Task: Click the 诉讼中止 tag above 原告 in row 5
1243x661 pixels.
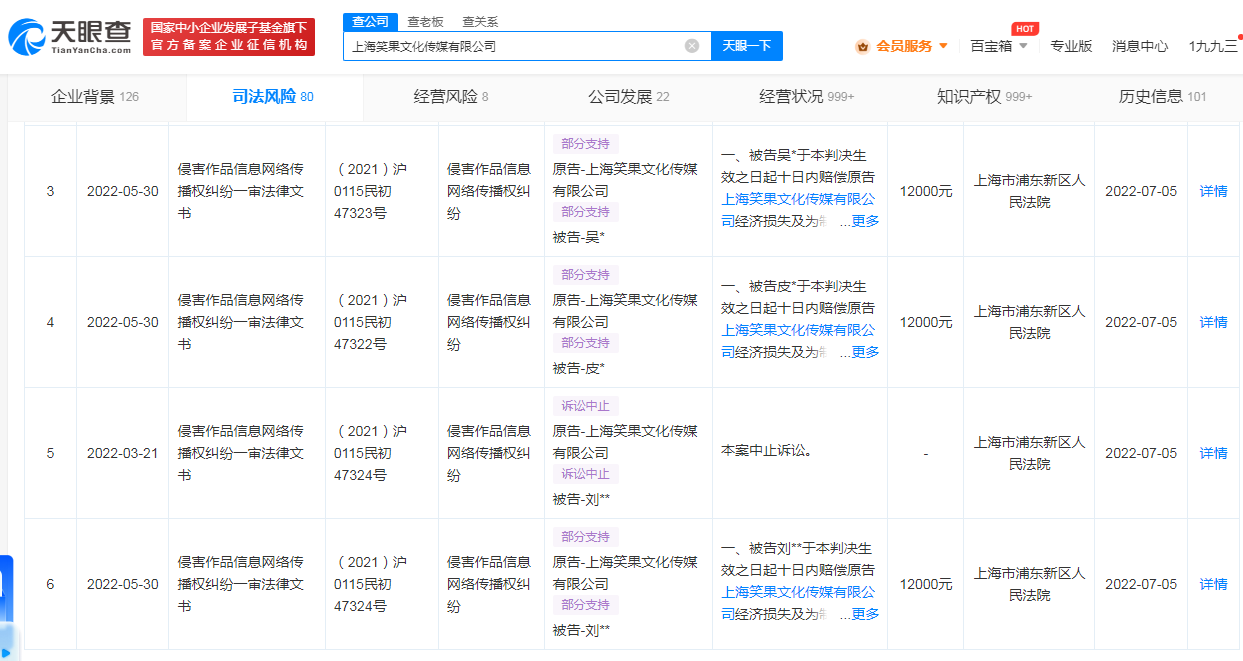Action: pos(585,405)
